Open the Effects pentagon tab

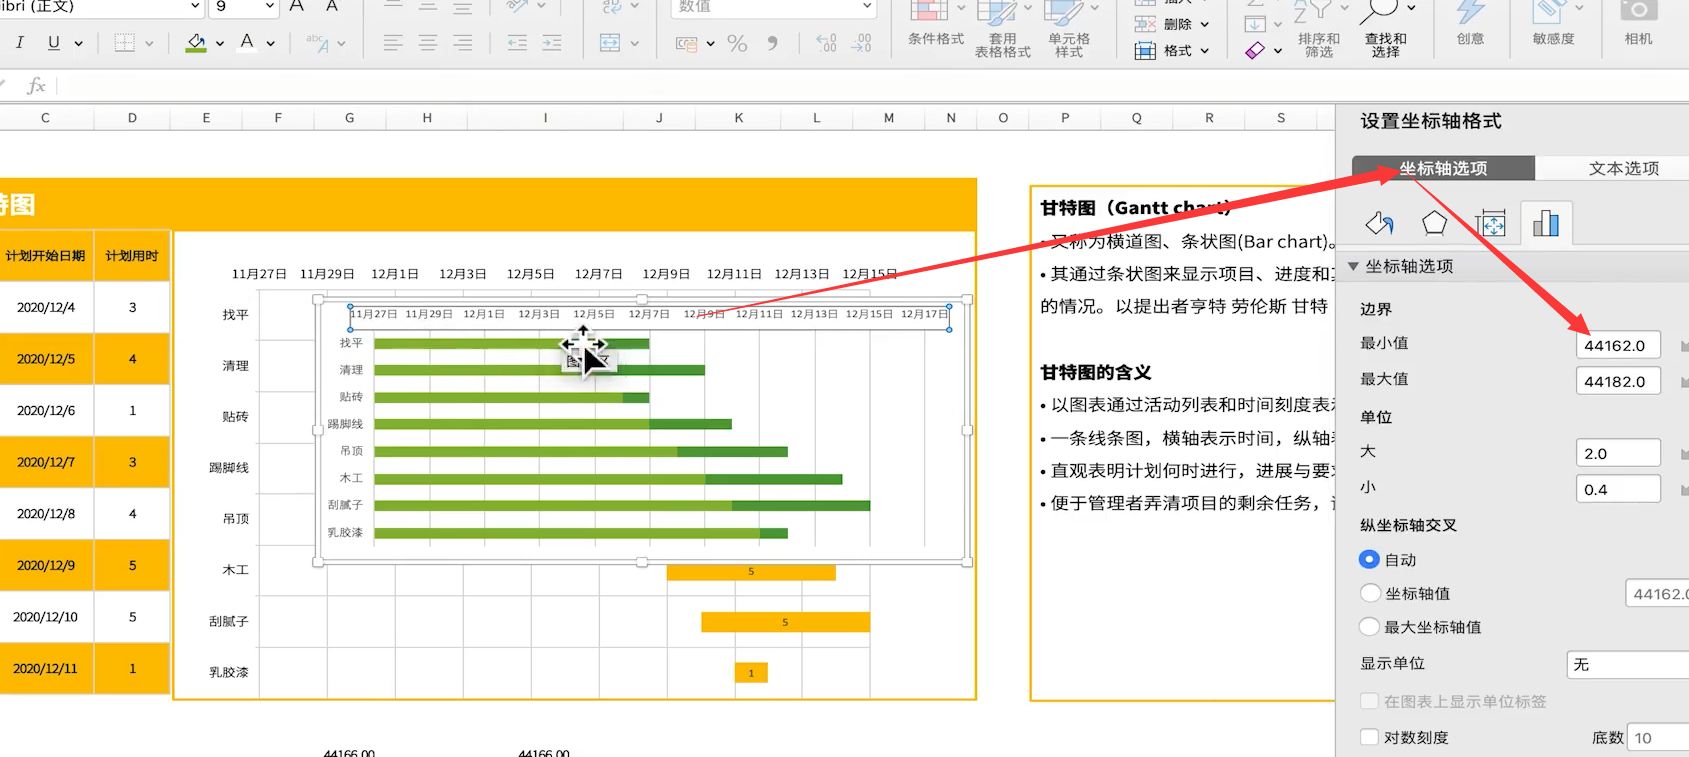click(1434, 223)
